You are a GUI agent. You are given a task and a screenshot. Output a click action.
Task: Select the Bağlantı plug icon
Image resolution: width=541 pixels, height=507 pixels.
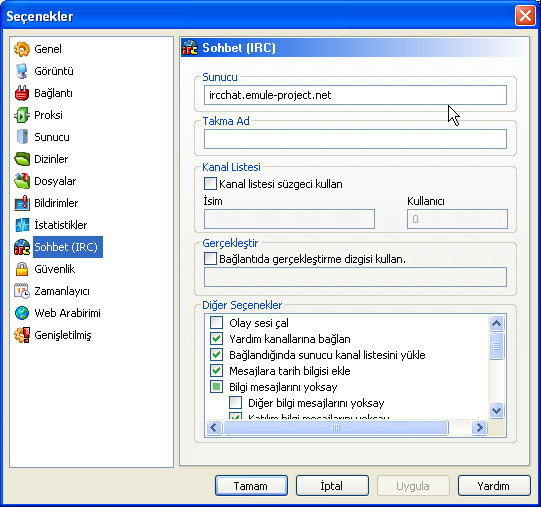22,93
